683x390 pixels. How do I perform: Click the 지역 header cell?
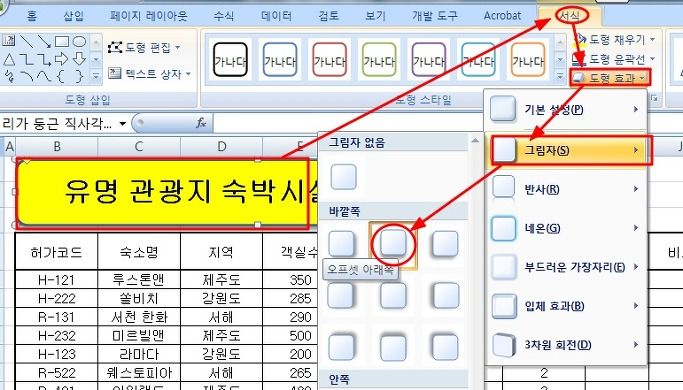click(221, 251)
